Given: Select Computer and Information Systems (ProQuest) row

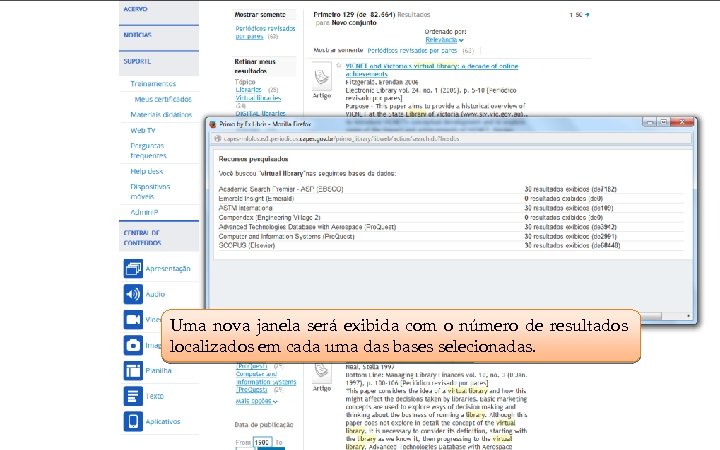Looking at the screenshot, I should coord(451,236).
